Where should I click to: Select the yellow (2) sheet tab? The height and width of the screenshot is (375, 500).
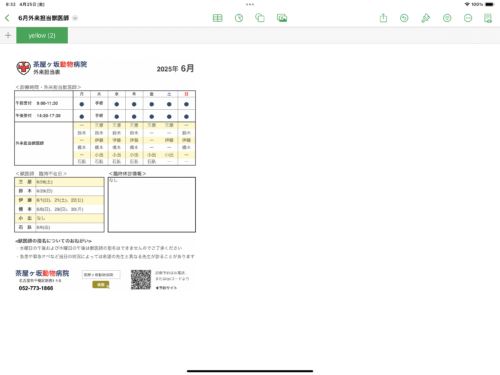[x=42, y=35]
